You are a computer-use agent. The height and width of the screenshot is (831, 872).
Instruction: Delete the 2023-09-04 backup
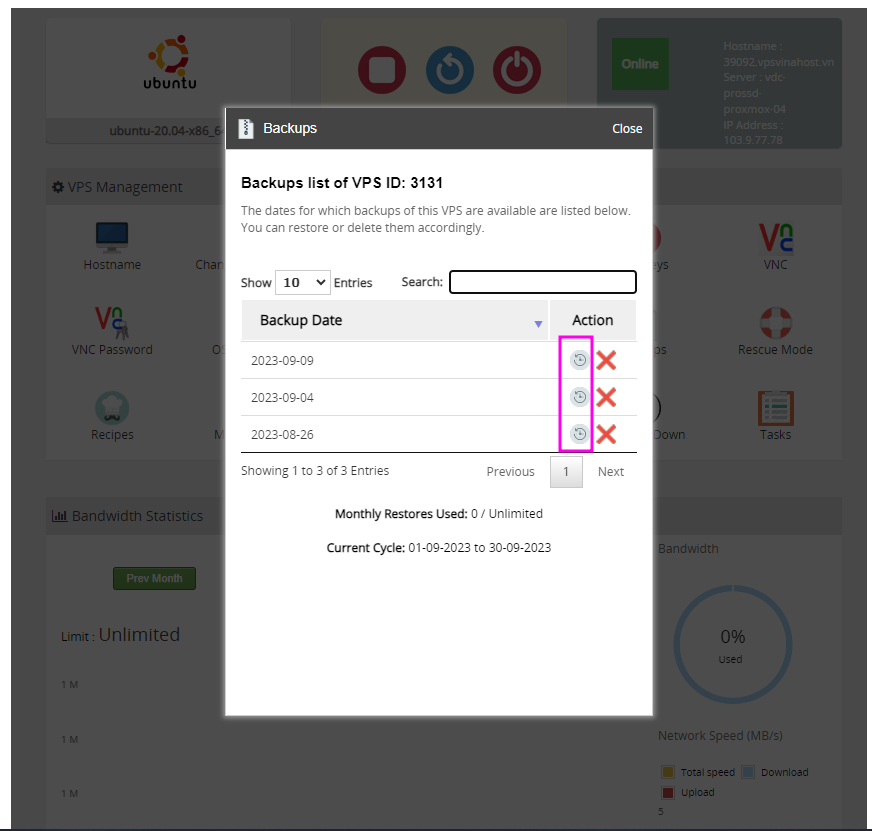(x=606, y=397)
